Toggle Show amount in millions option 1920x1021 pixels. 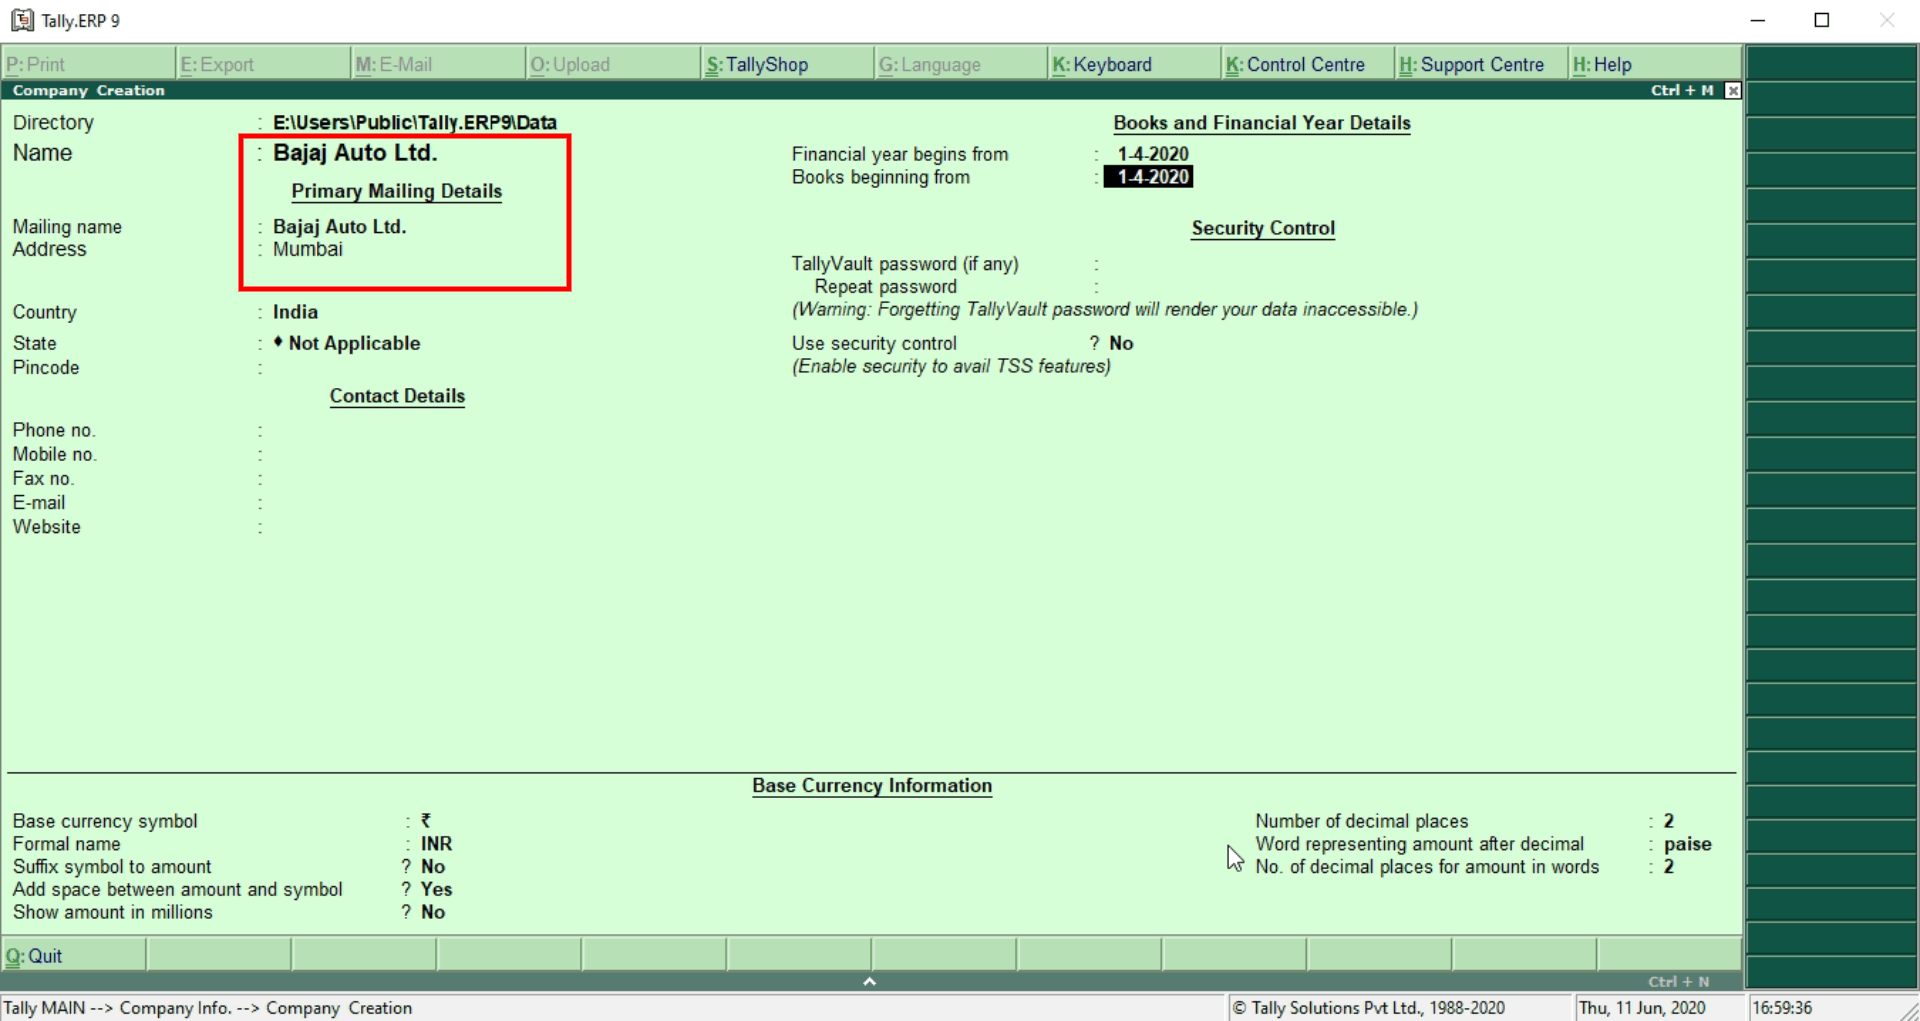pos(433,913)
